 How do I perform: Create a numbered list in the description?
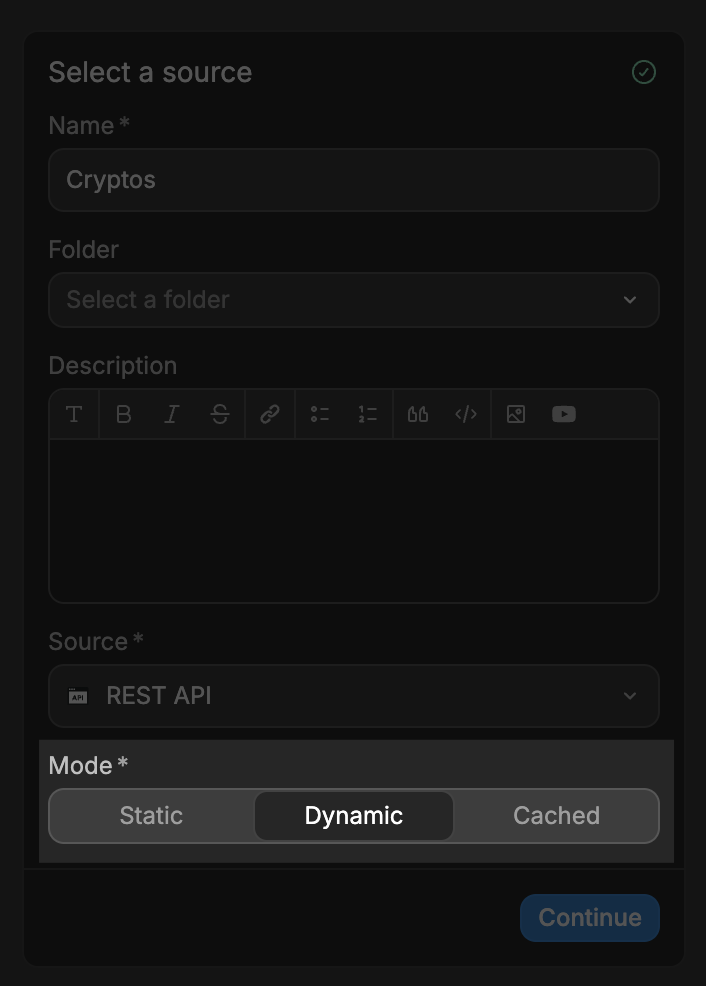tap(367, 413)
